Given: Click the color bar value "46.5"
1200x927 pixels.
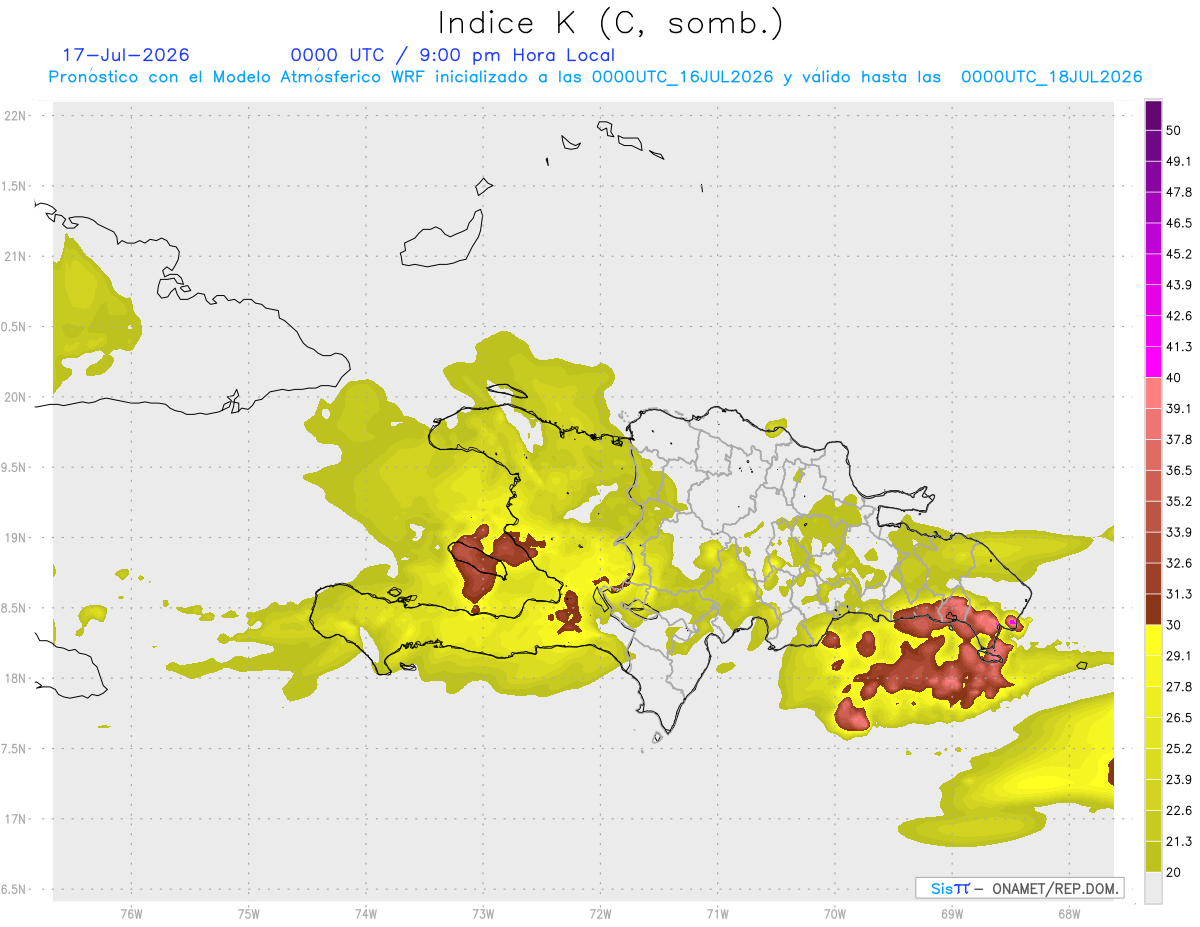Looking at the screenshot, I should tap(1178, 223).
